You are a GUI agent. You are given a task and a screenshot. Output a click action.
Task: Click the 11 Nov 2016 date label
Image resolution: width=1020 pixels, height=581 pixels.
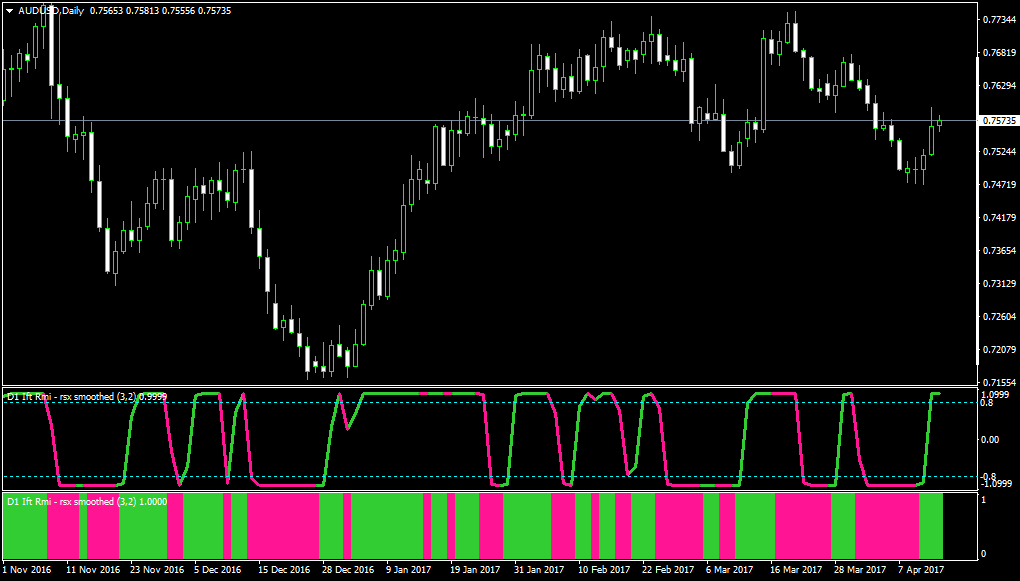coord(91,569)
